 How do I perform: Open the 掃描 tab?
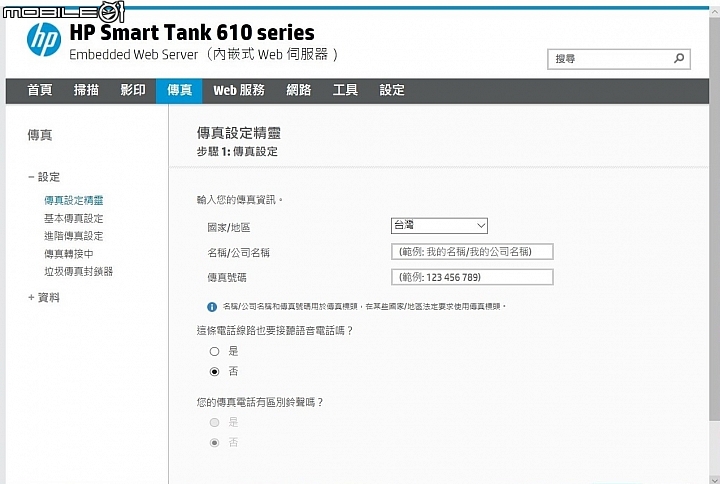pyautogui.click(x=86, y=90)
